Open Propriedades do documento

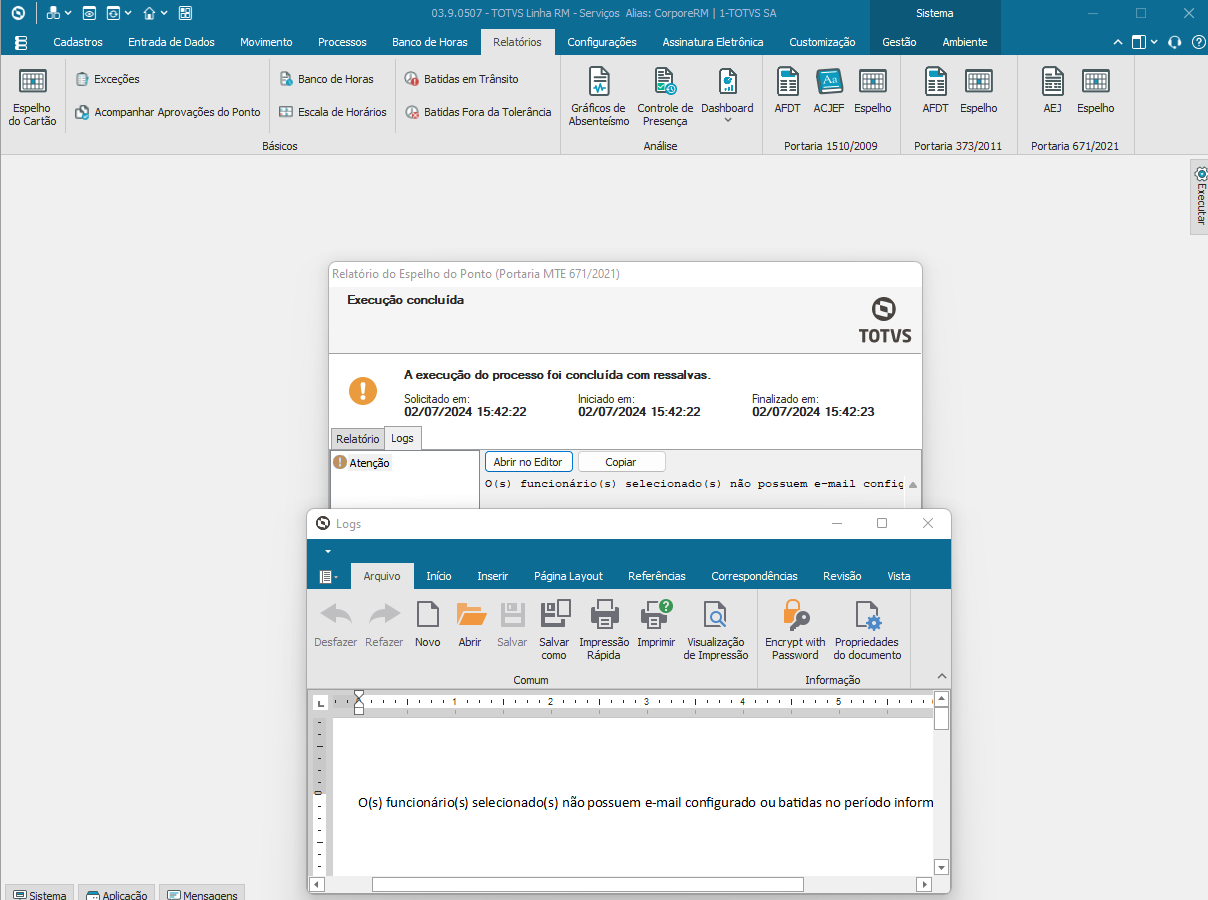[868, 630]
